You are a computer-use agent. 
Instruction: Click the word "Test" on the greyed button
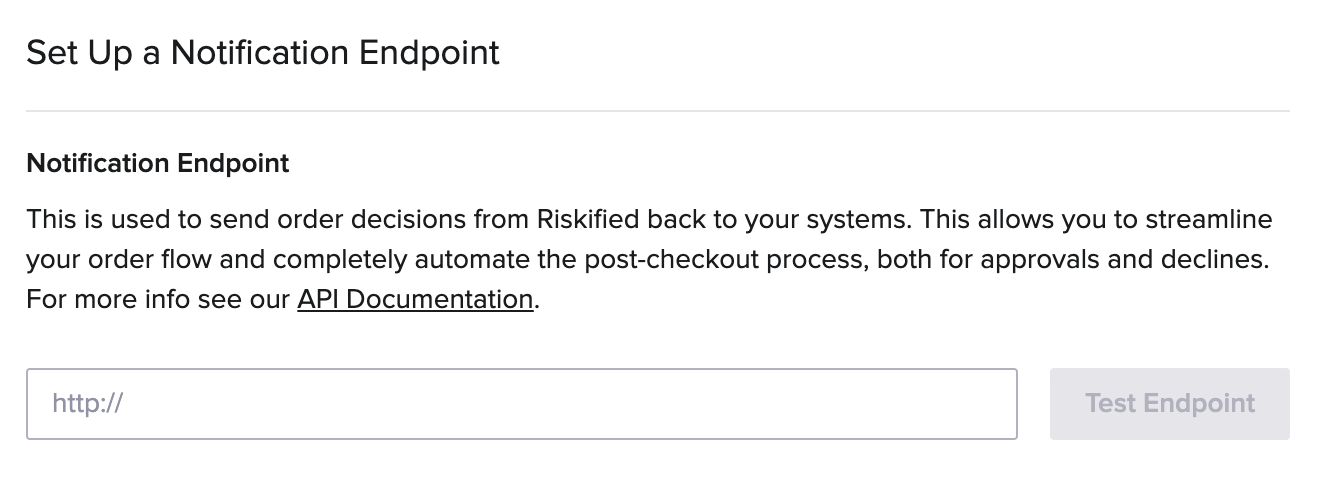tap(1110, 404)
